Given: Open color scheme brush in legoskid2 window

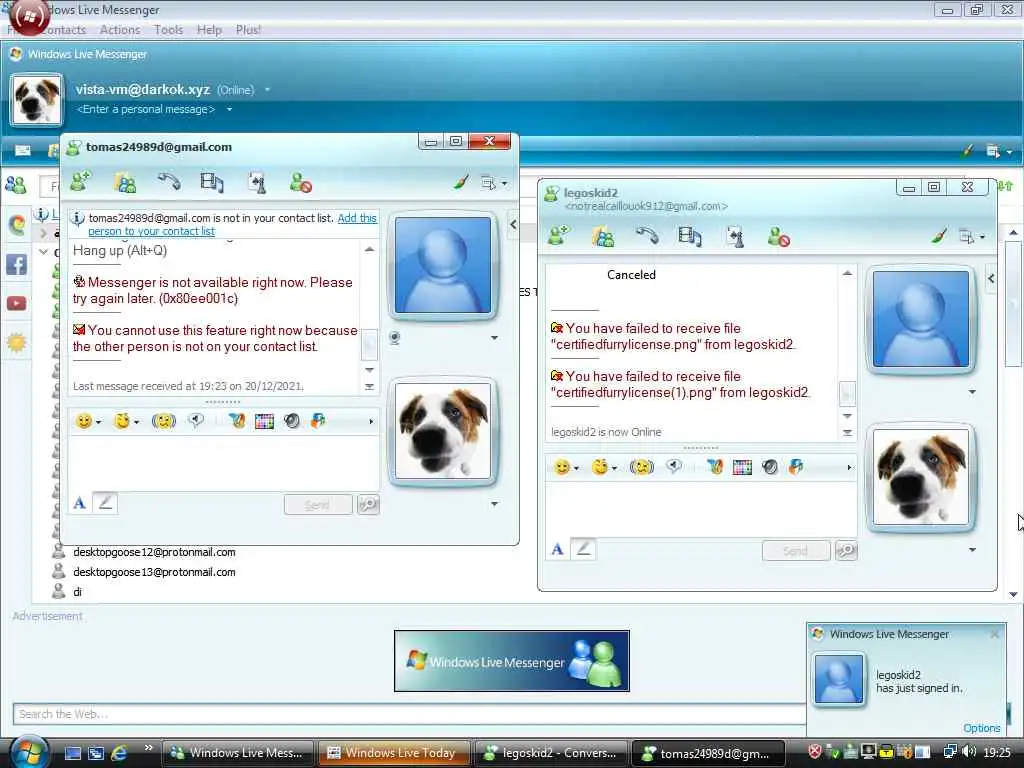Looking at the screenshot, I should coord(939,236).
